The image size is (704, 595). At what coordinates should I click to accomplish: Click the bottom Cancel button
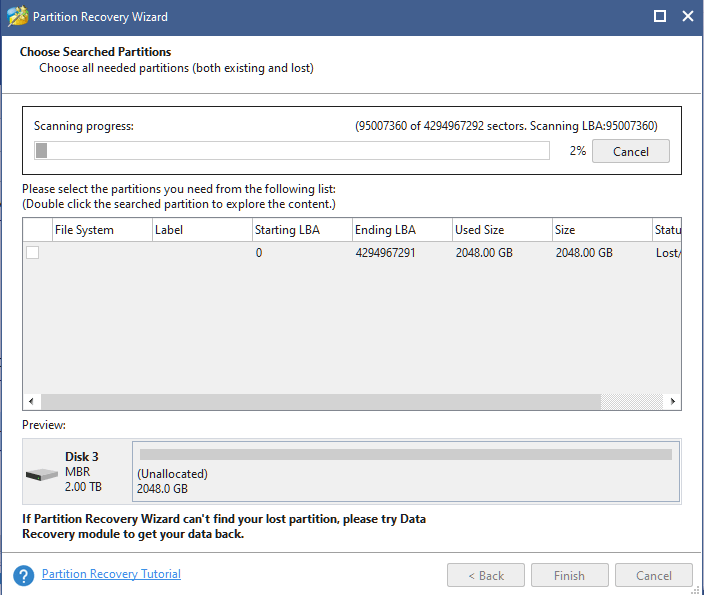click(x=653, y=575)
